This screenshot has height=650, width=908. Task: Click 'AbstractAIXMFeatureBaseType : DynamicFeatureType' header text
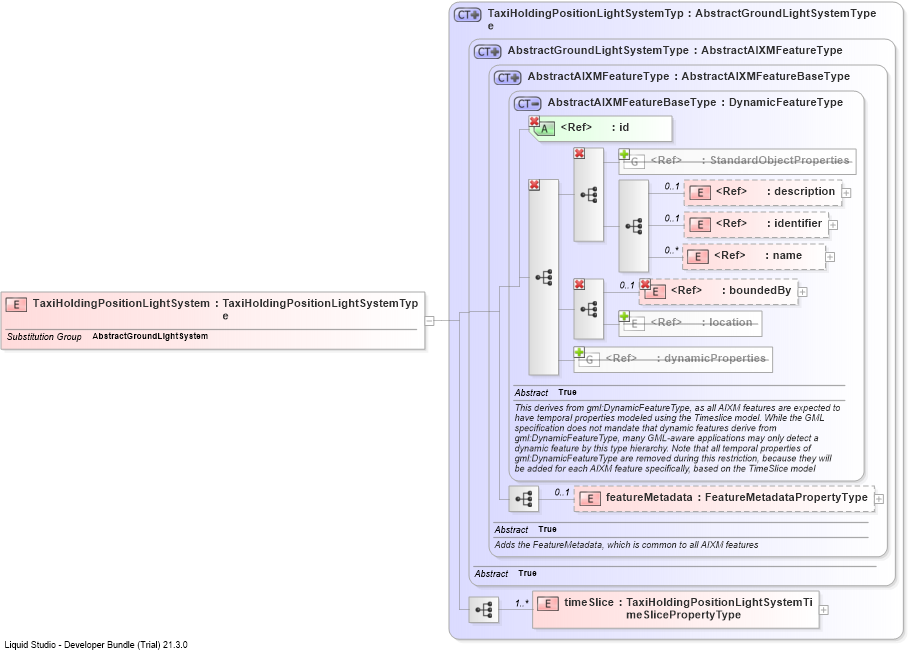pos(695,103)
